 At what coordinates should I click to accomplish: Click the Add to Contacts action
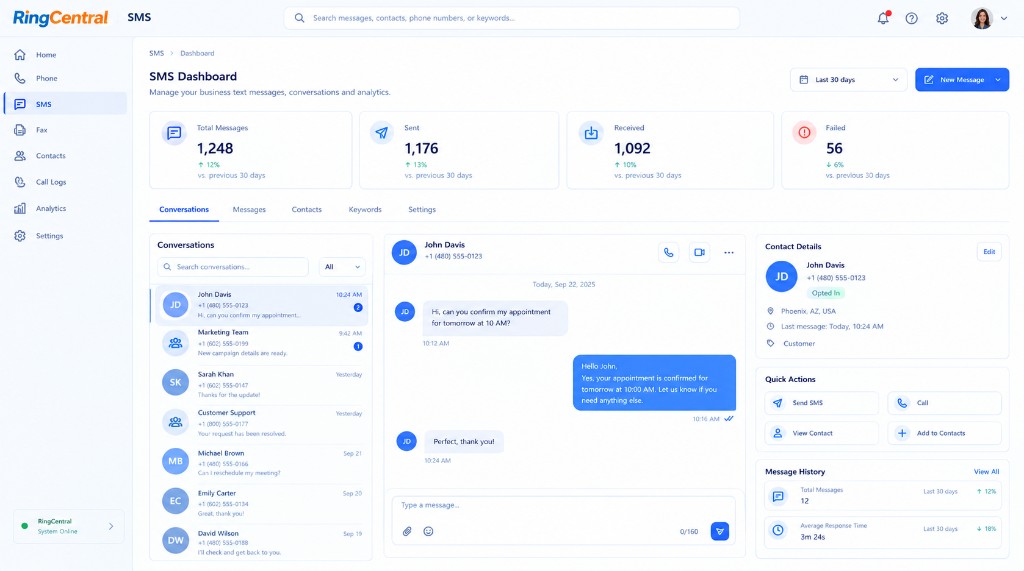click(944, 433)
